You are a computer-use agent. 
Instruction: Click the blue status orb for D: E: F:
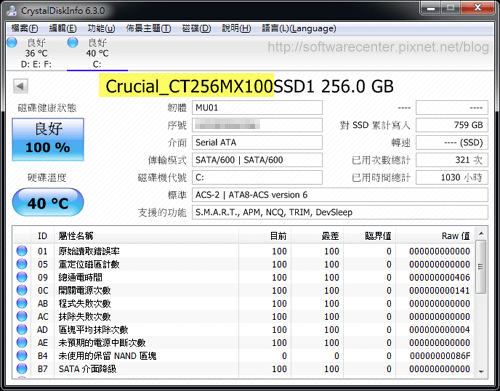pos(12,42)
